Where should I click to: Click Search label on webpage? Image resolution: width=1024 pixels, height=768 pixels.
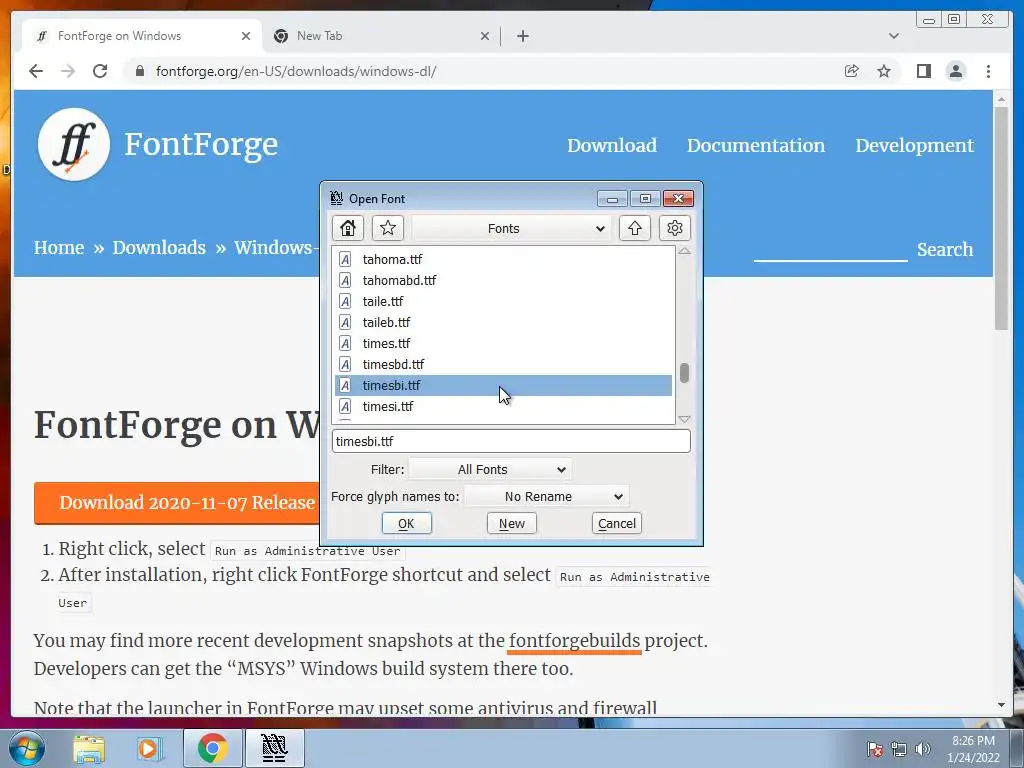click(944, 249)
